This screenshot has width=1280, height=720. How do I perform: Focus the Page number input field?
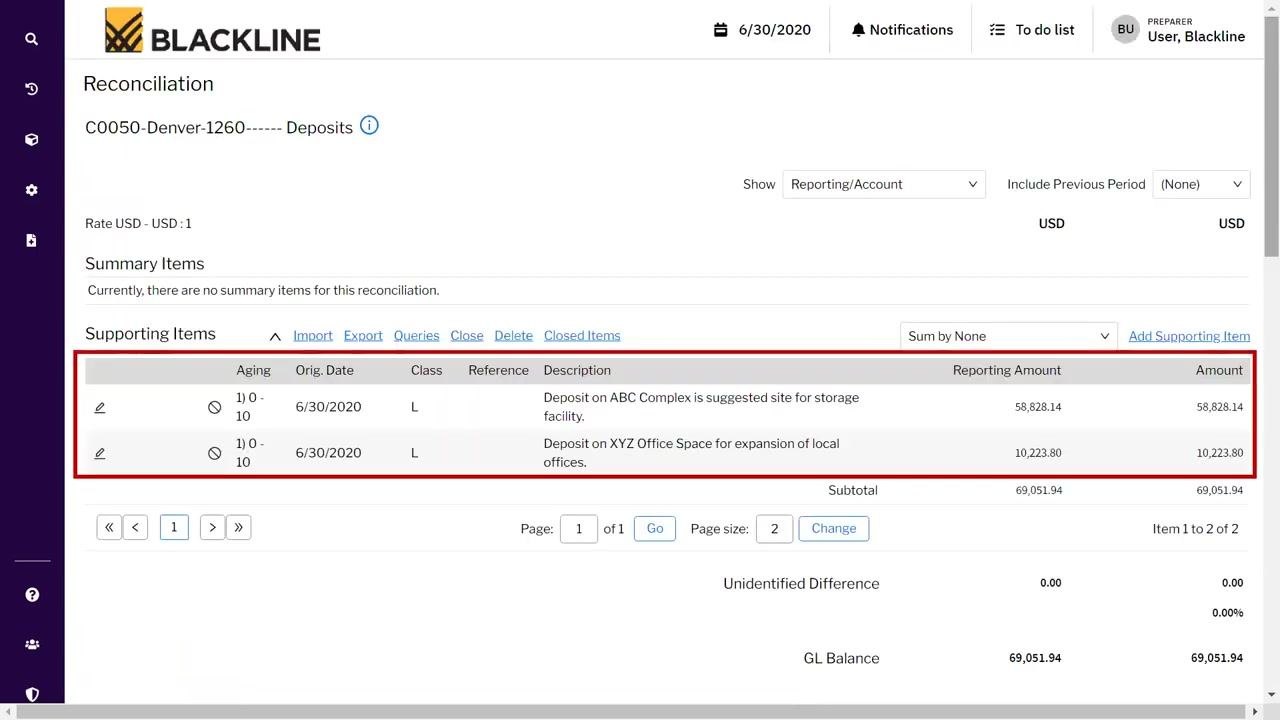[579, 529]
